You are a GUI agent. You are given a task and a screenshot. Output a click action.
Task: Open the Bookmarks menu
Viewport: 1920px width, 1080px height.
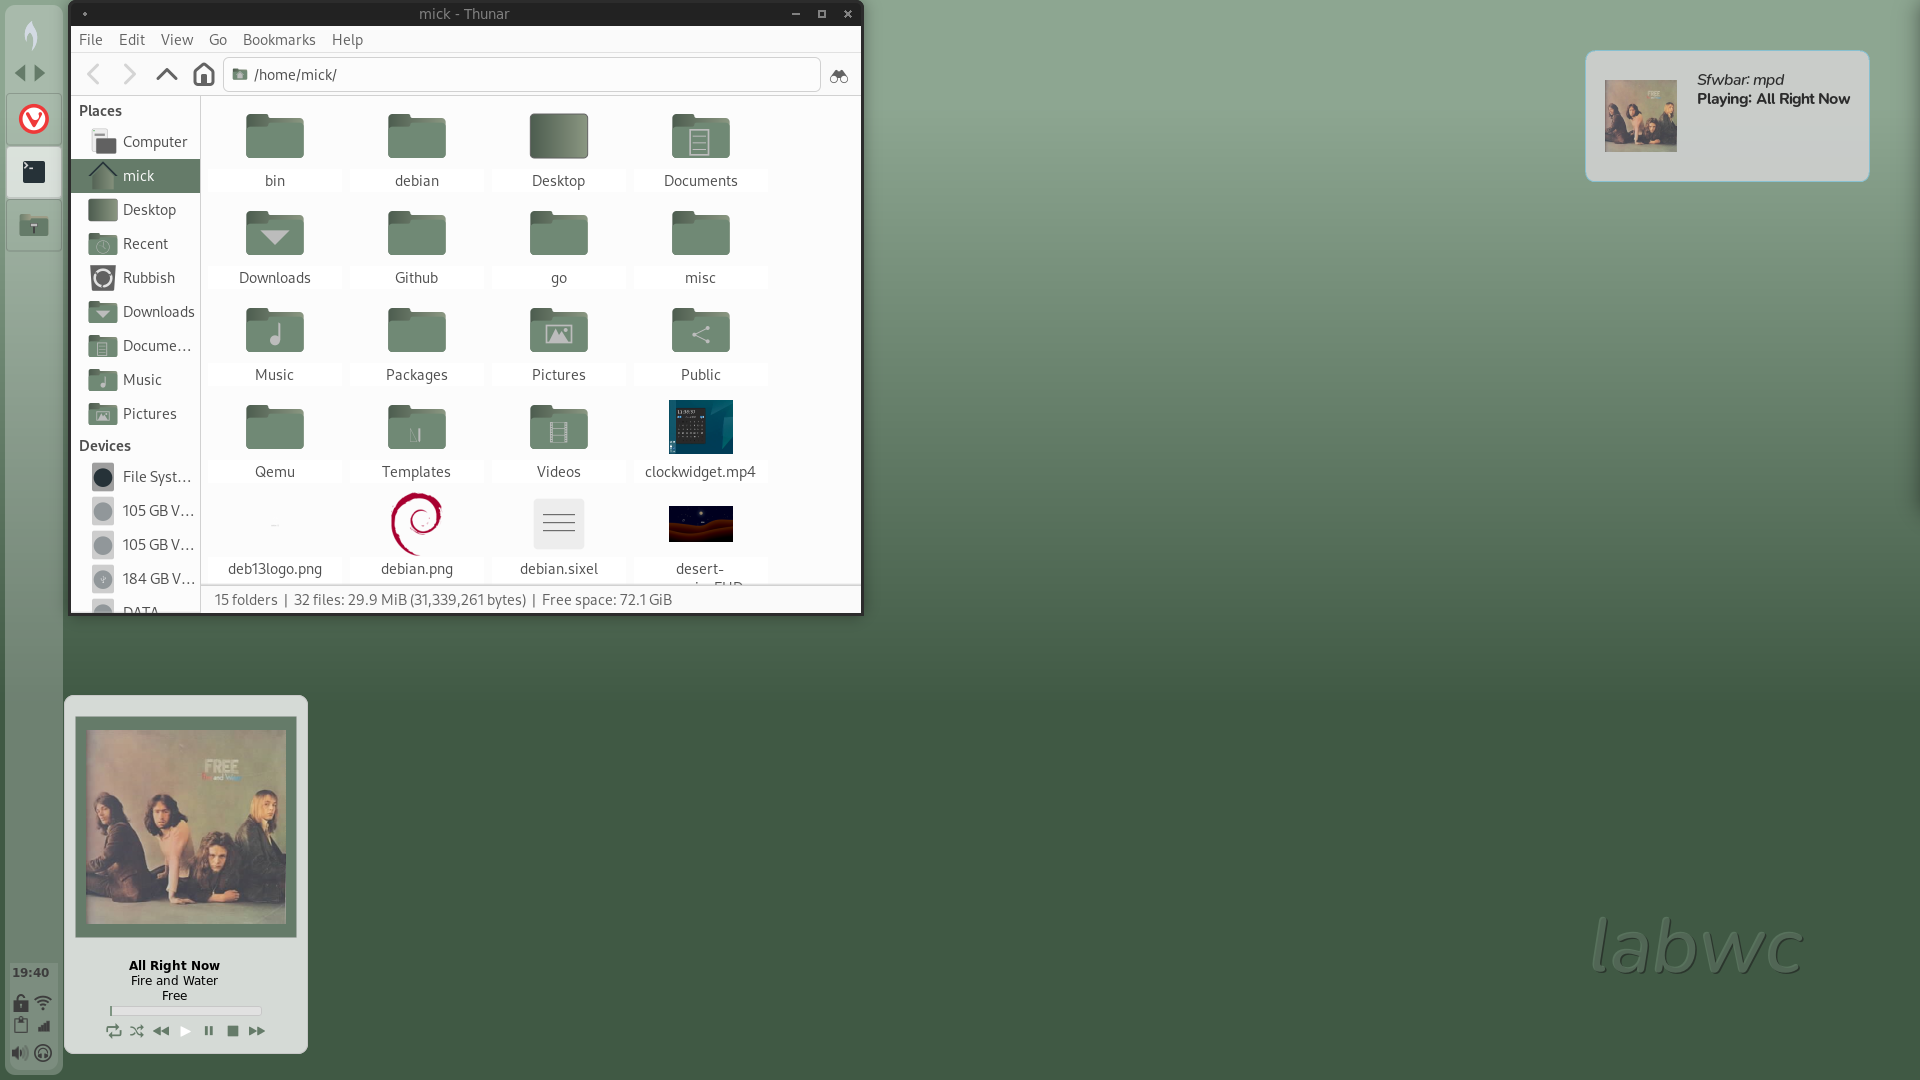278,40
